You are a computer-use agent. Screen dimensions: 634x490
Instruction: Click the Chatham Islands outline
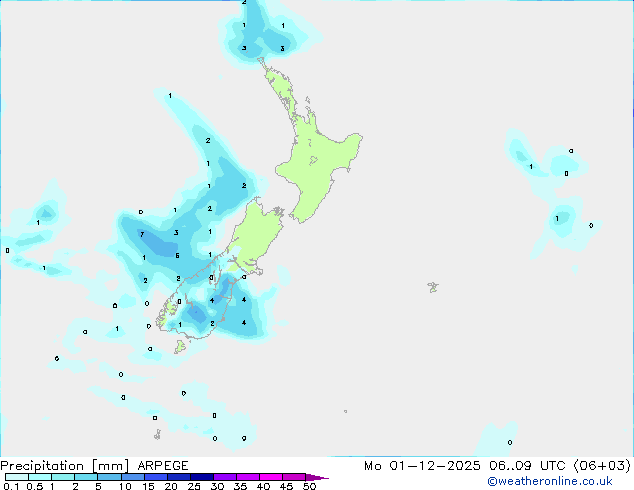(x=433, y=287)
